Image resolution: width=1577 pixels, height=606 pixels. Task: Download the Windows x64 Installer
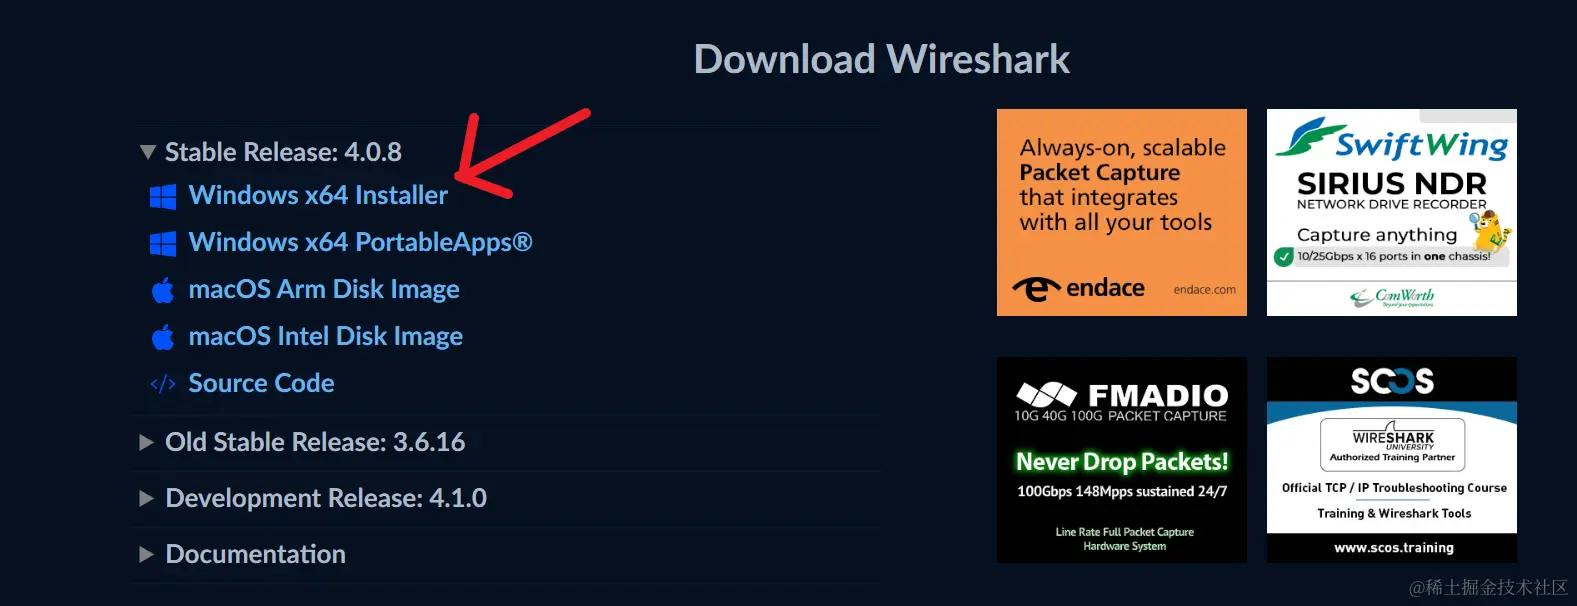pyautogui.click(x=318, y=195)
